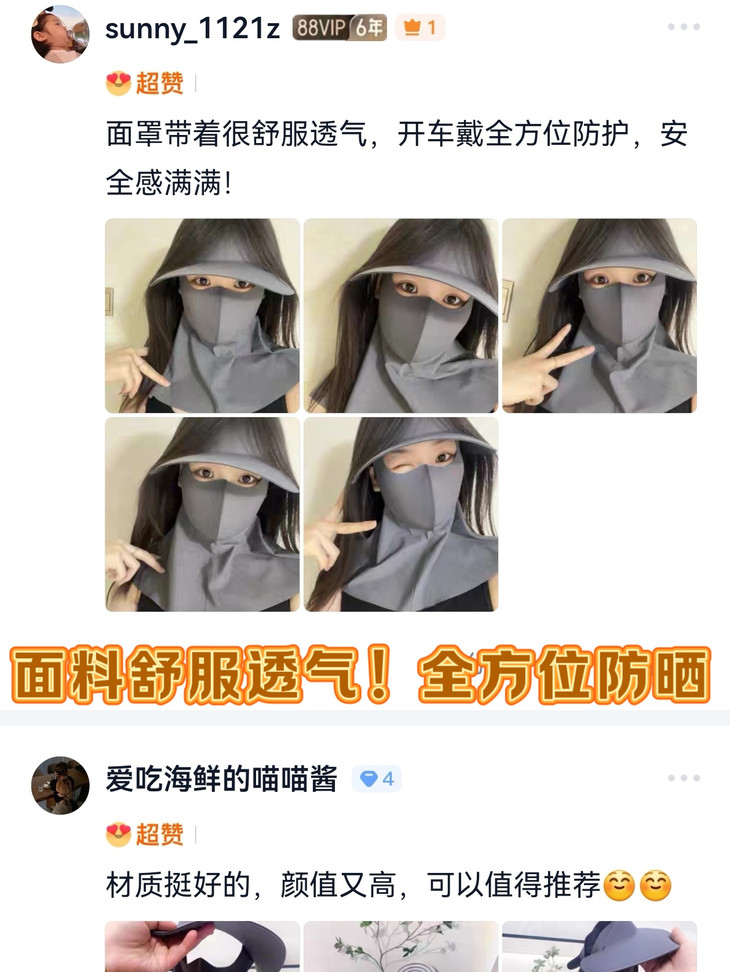Open more options for 爱吃海鲜的喵喵酱's review
This screenshot has height=972, width=730.
coord(684,777)
